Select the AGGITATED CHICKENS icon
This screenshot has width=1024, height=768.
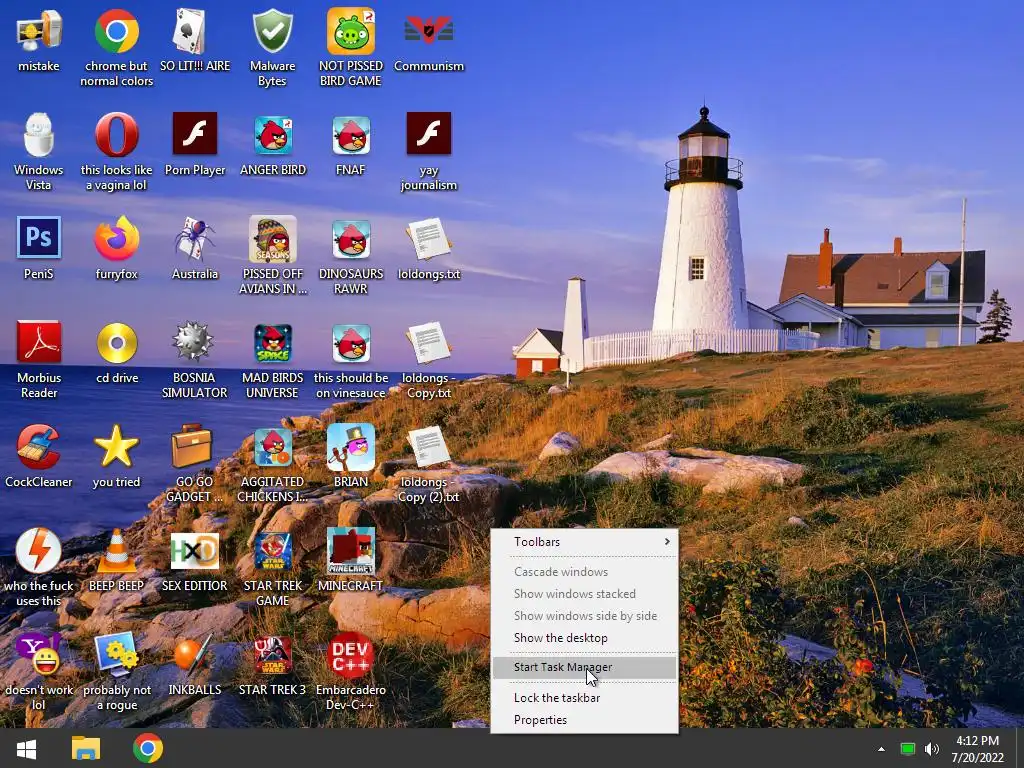point(272,448)
